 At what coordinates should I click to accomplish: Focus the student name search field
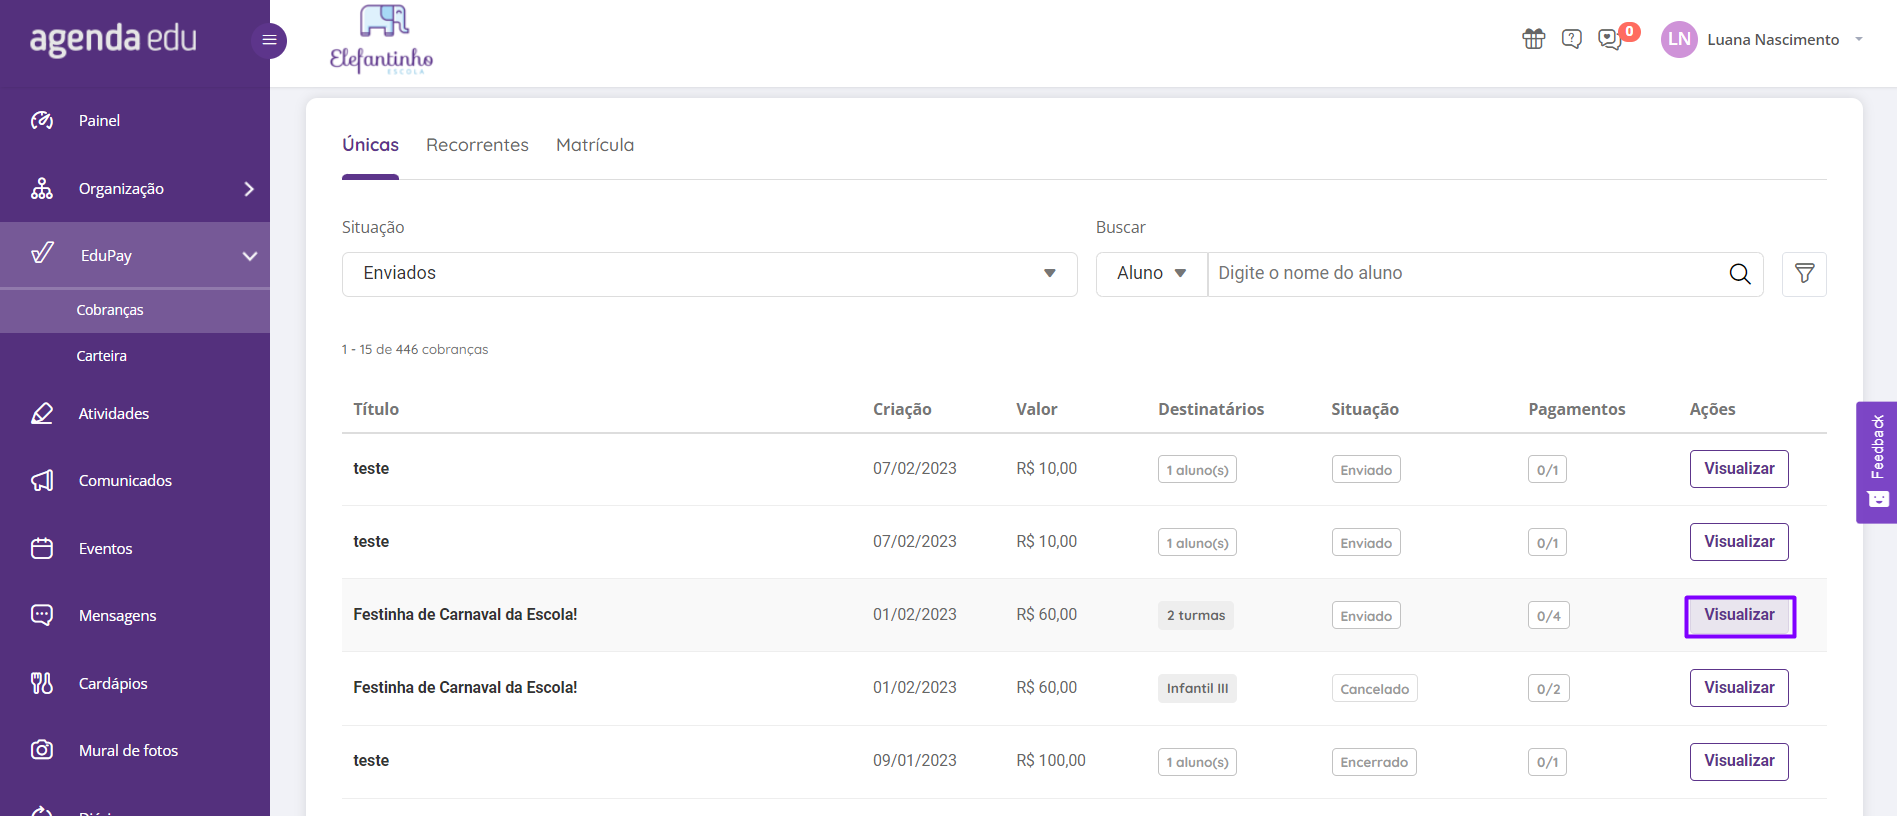pyautogui.click(x=1467, y=274)
